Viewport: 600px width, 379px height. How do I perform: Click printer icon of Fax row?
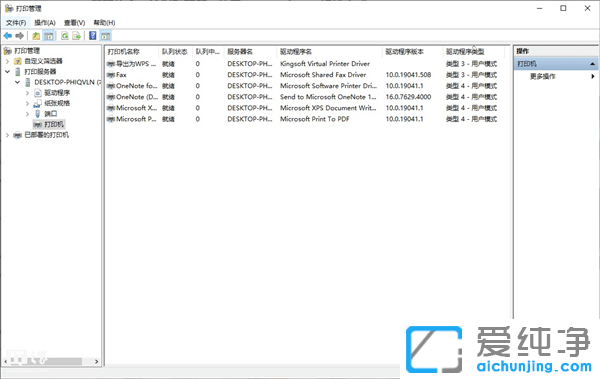[x=111, y=75]
